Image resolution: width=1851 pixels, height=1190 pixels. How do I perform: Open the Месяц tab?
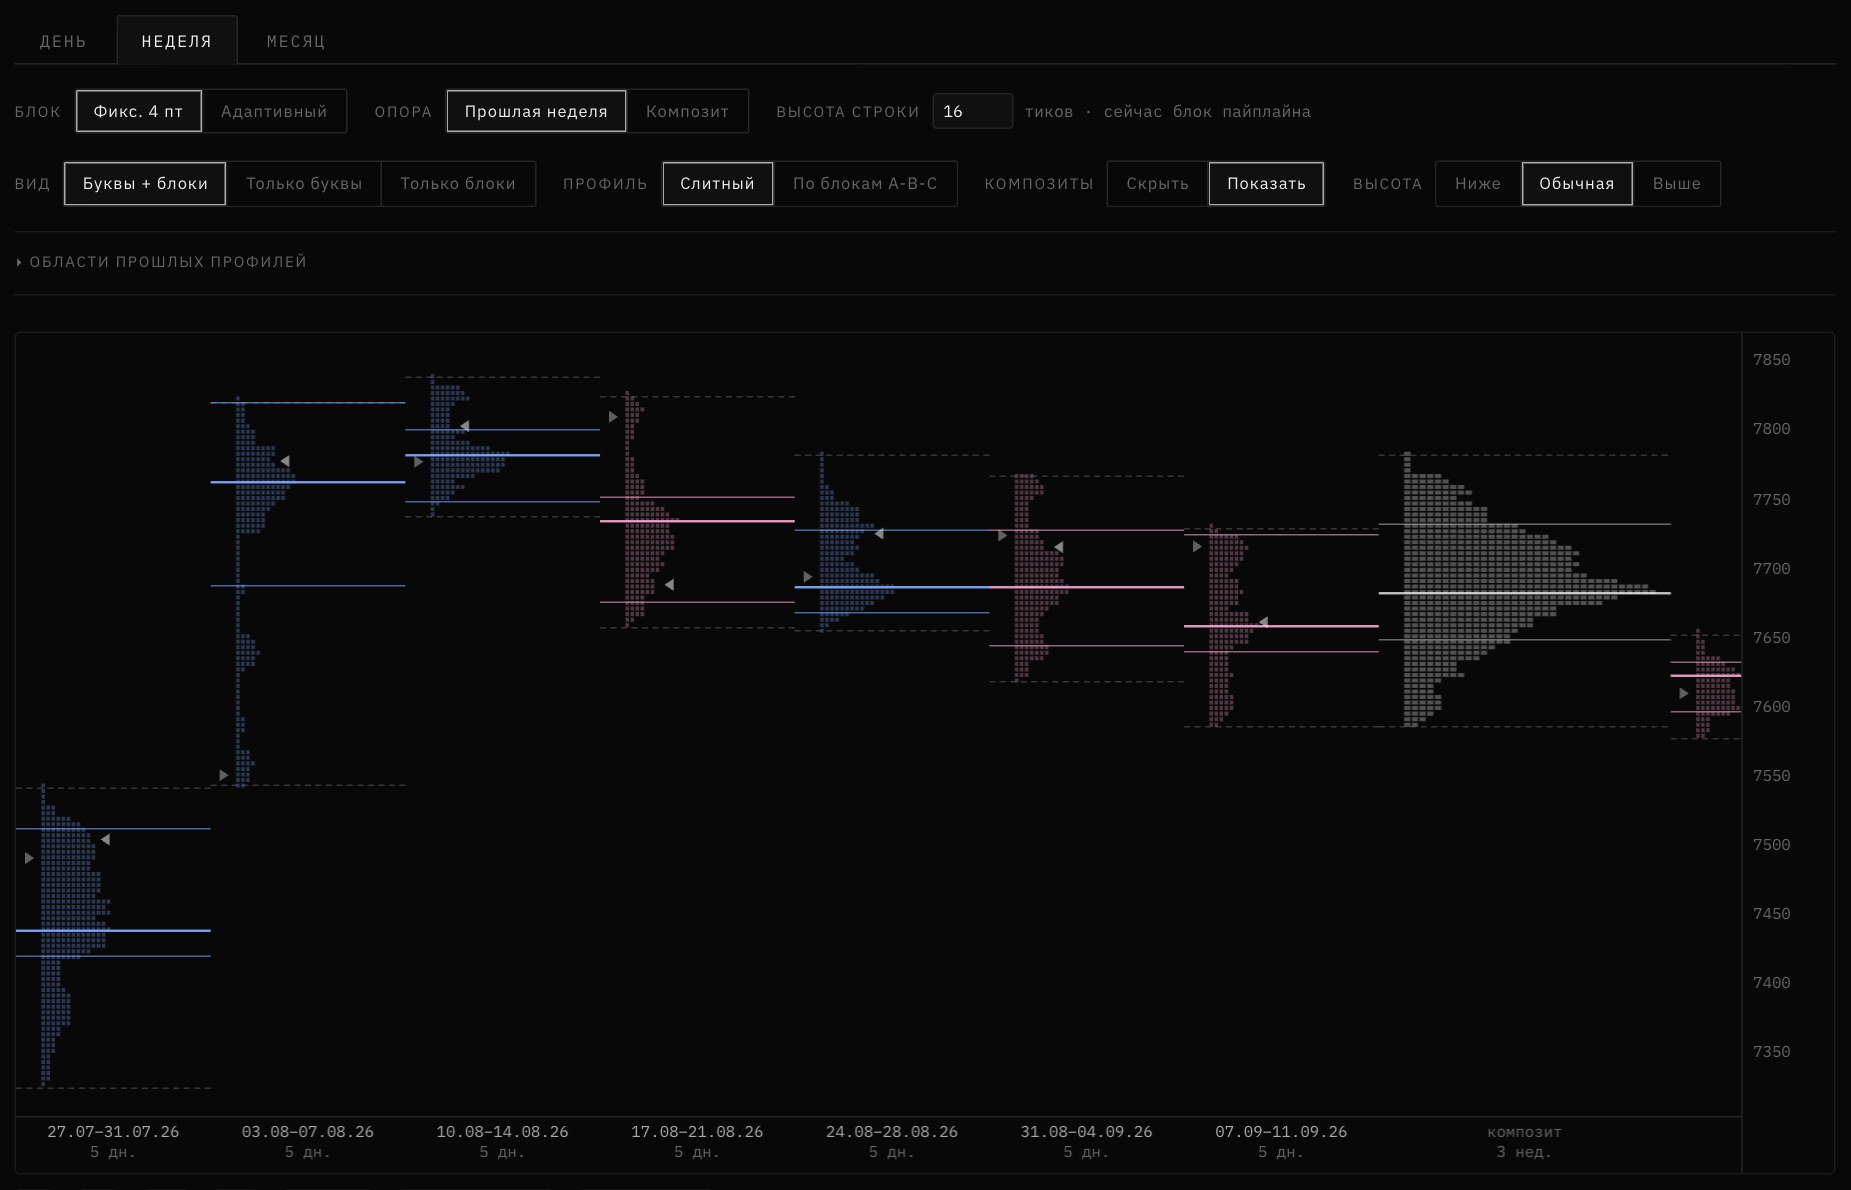(296, 41)
